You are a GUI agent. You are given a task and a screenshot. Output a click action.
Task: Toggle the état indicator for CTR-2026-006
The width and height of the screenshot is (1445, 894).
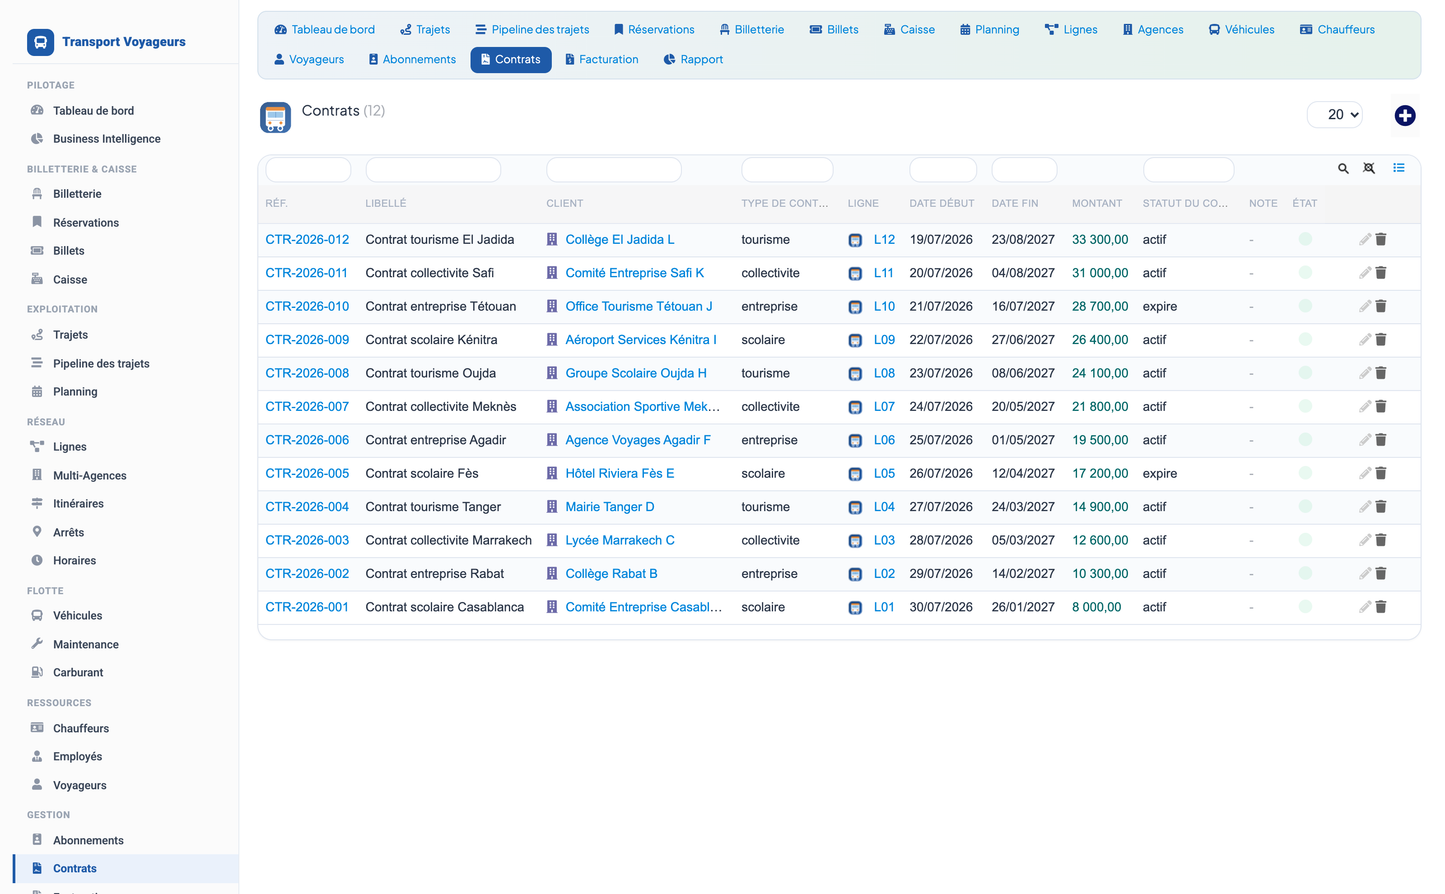1305,440
